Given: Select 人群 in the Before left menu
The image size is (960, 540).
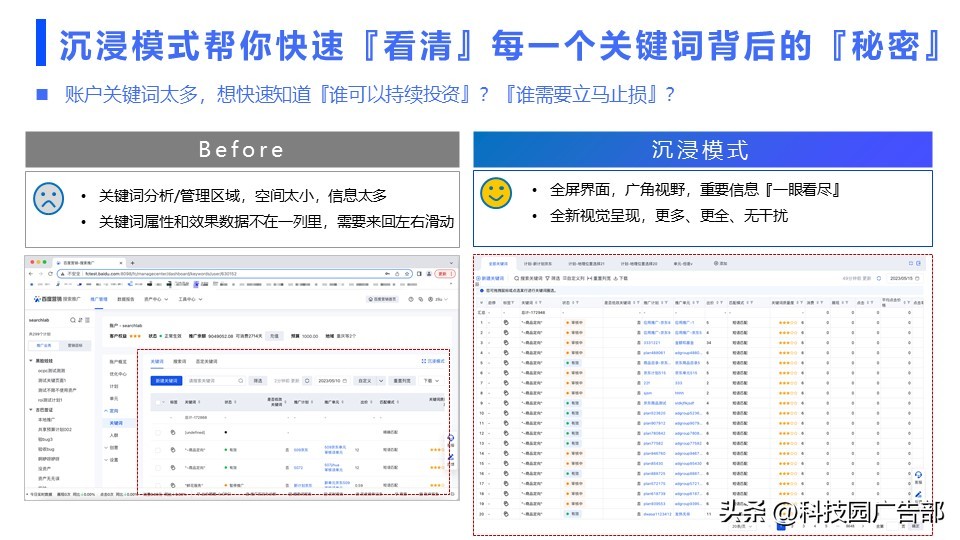Looking at the screenshot, I should pos(114,435).
